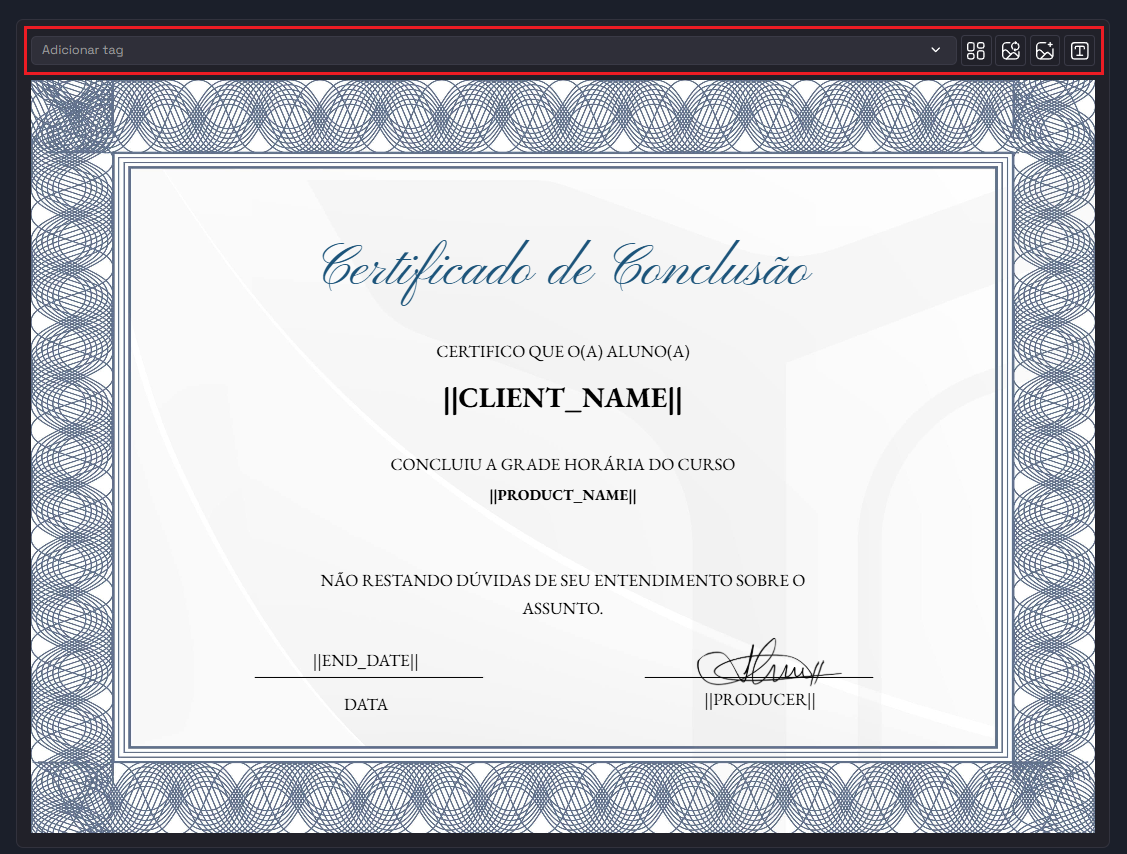Viewport: 1127px width, 854px height.
Task: Expand the Adicionar tag dropdown chevron
Action: click(936, 50)
